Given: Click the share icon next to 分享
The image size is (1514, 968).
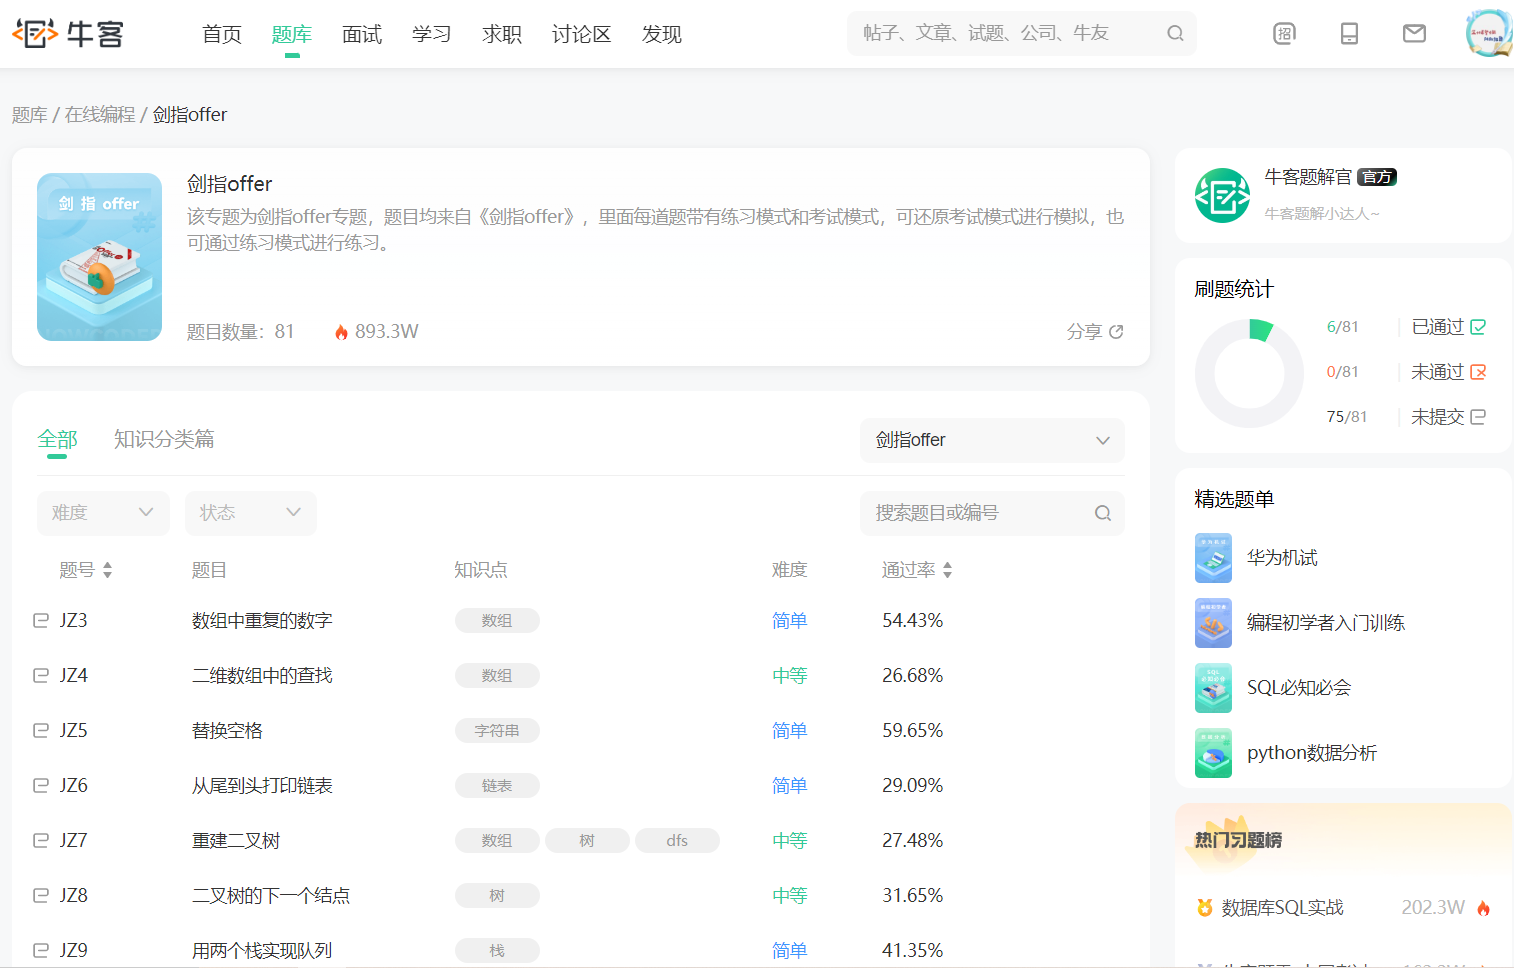Looking at the screenshot, I should (x=1116, y=332).
